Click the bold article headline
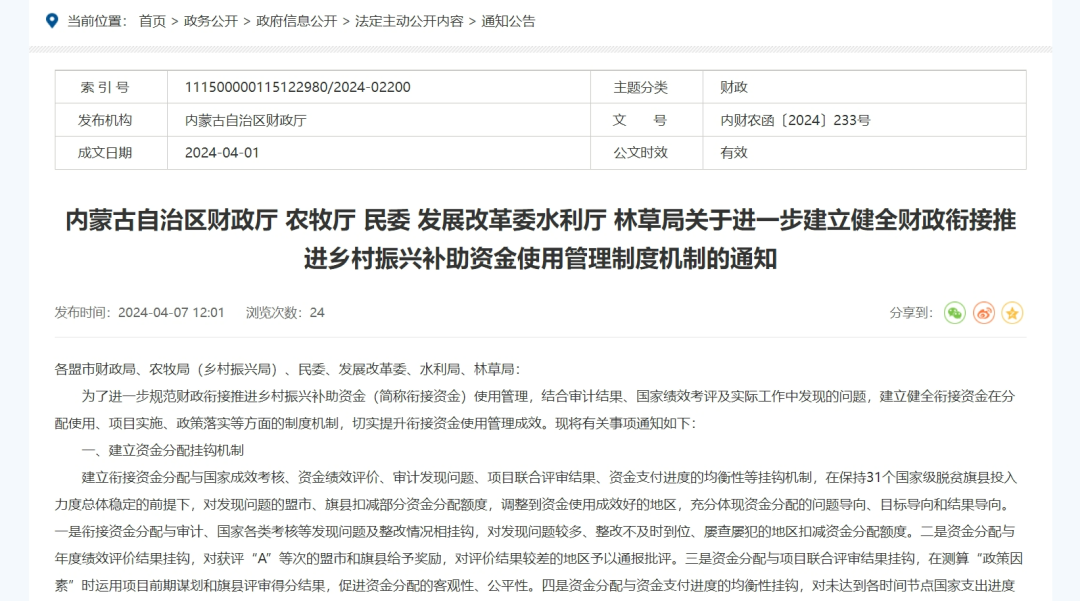 click(x=540, y=239)
